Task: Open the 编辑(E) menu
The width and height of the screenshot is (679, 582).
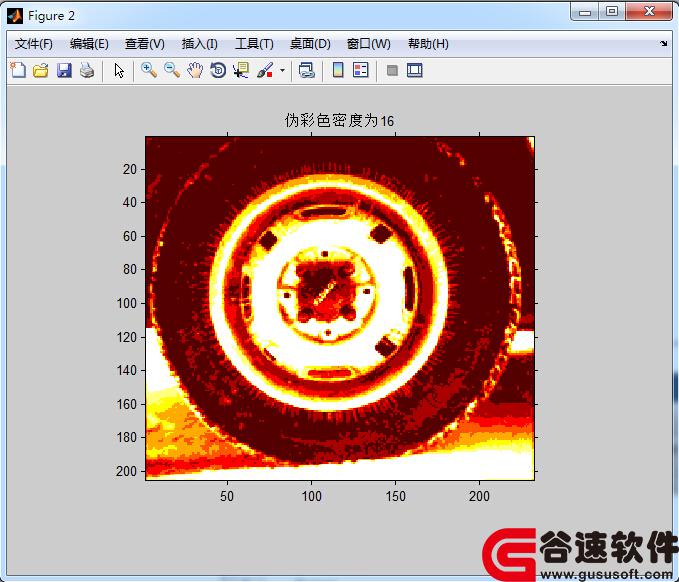Action: click(89, 44)
